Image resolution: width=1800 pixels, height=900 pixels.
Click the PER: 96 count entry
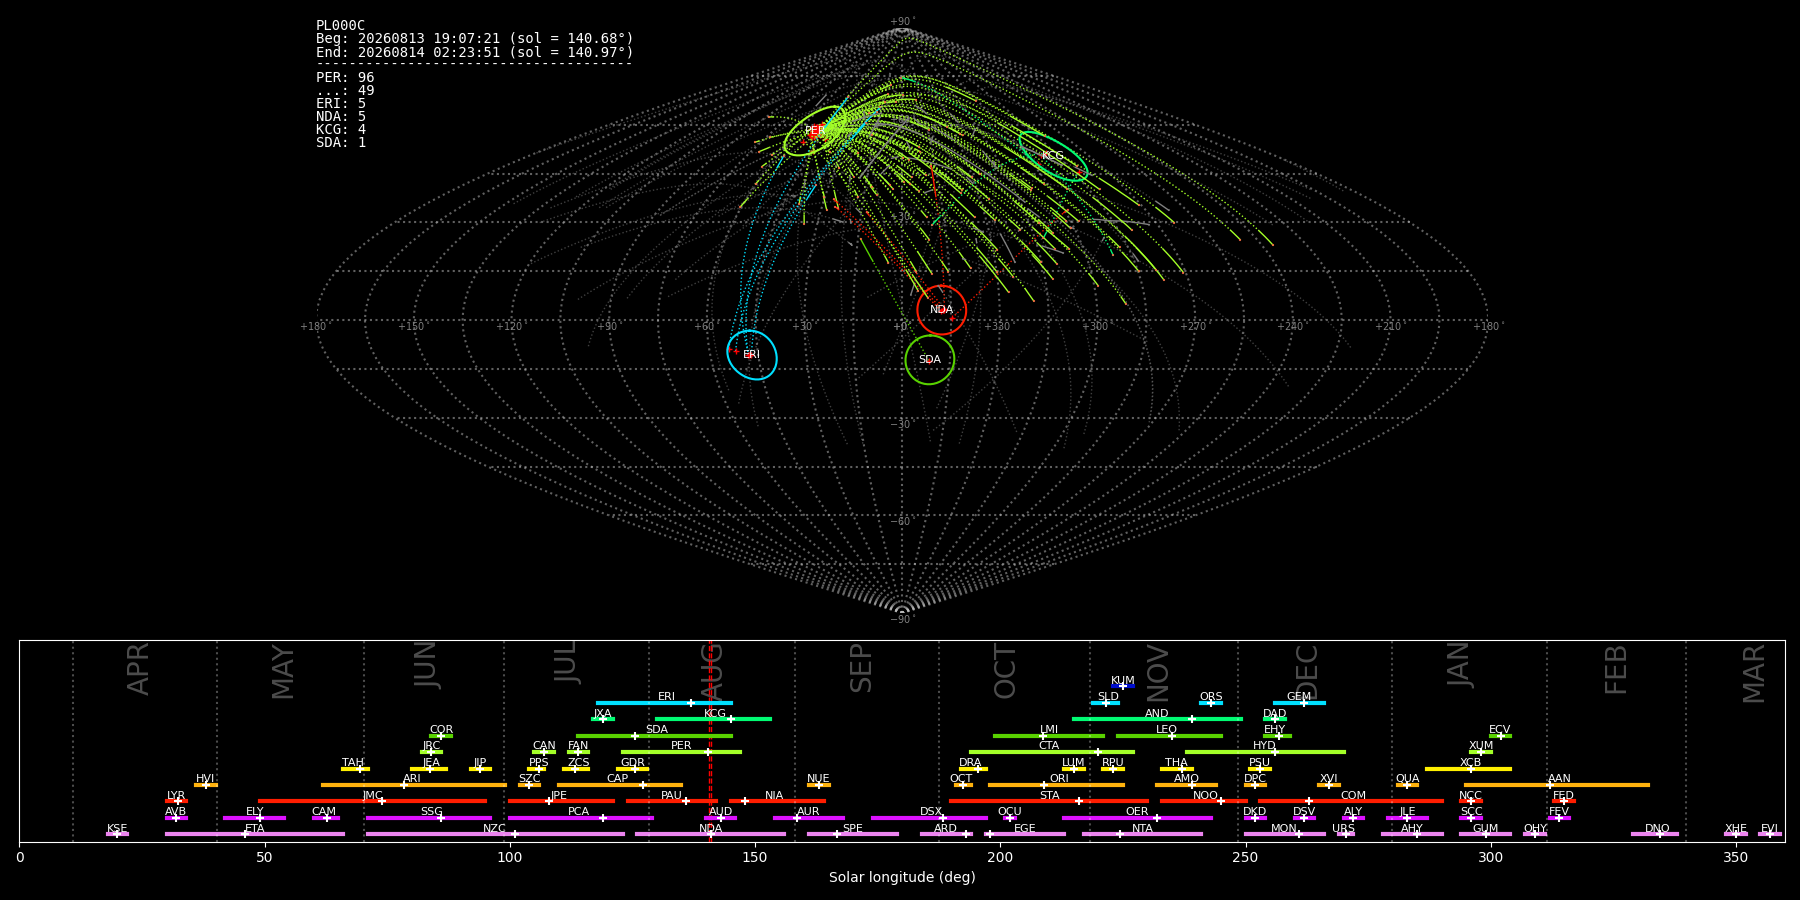(x=345, y=77)
